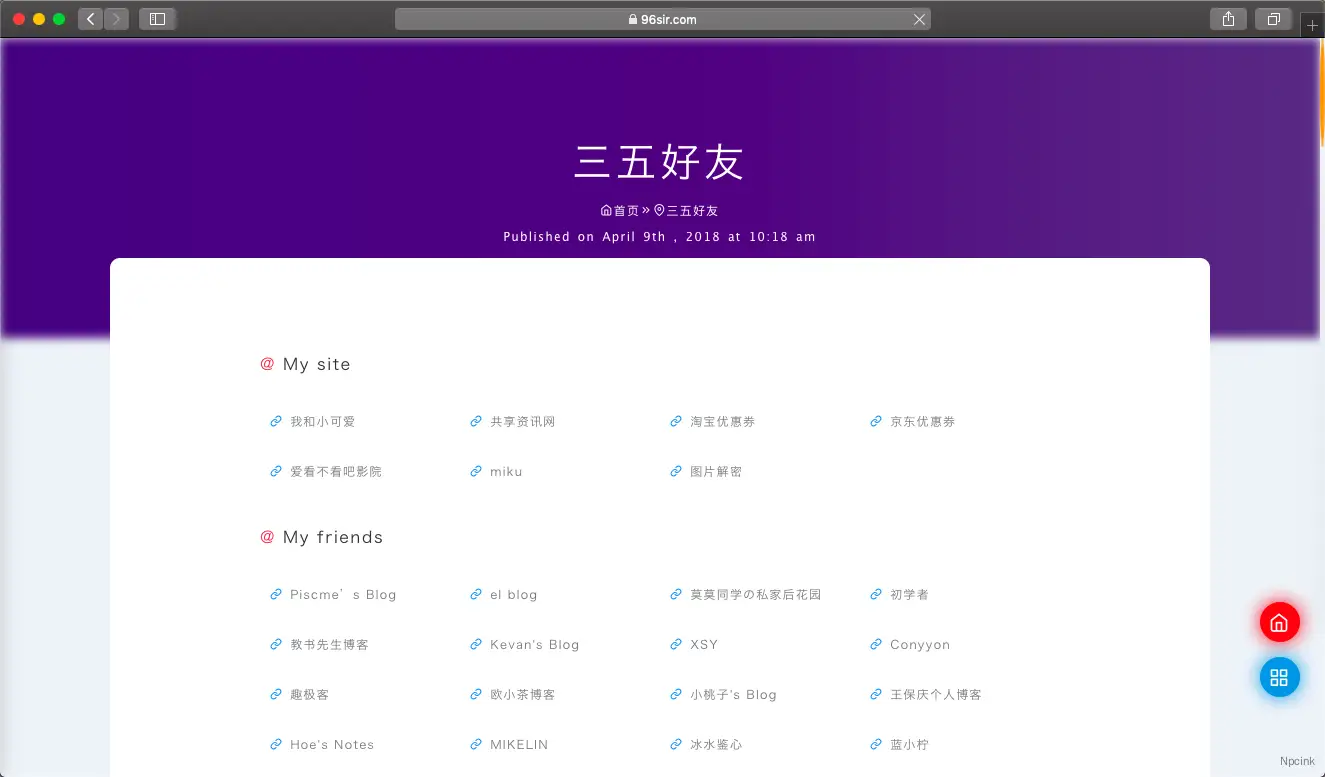Click the lock icon in address bar
The image size is (1325, 777).
pyautogui.click(x=633, y=19)
